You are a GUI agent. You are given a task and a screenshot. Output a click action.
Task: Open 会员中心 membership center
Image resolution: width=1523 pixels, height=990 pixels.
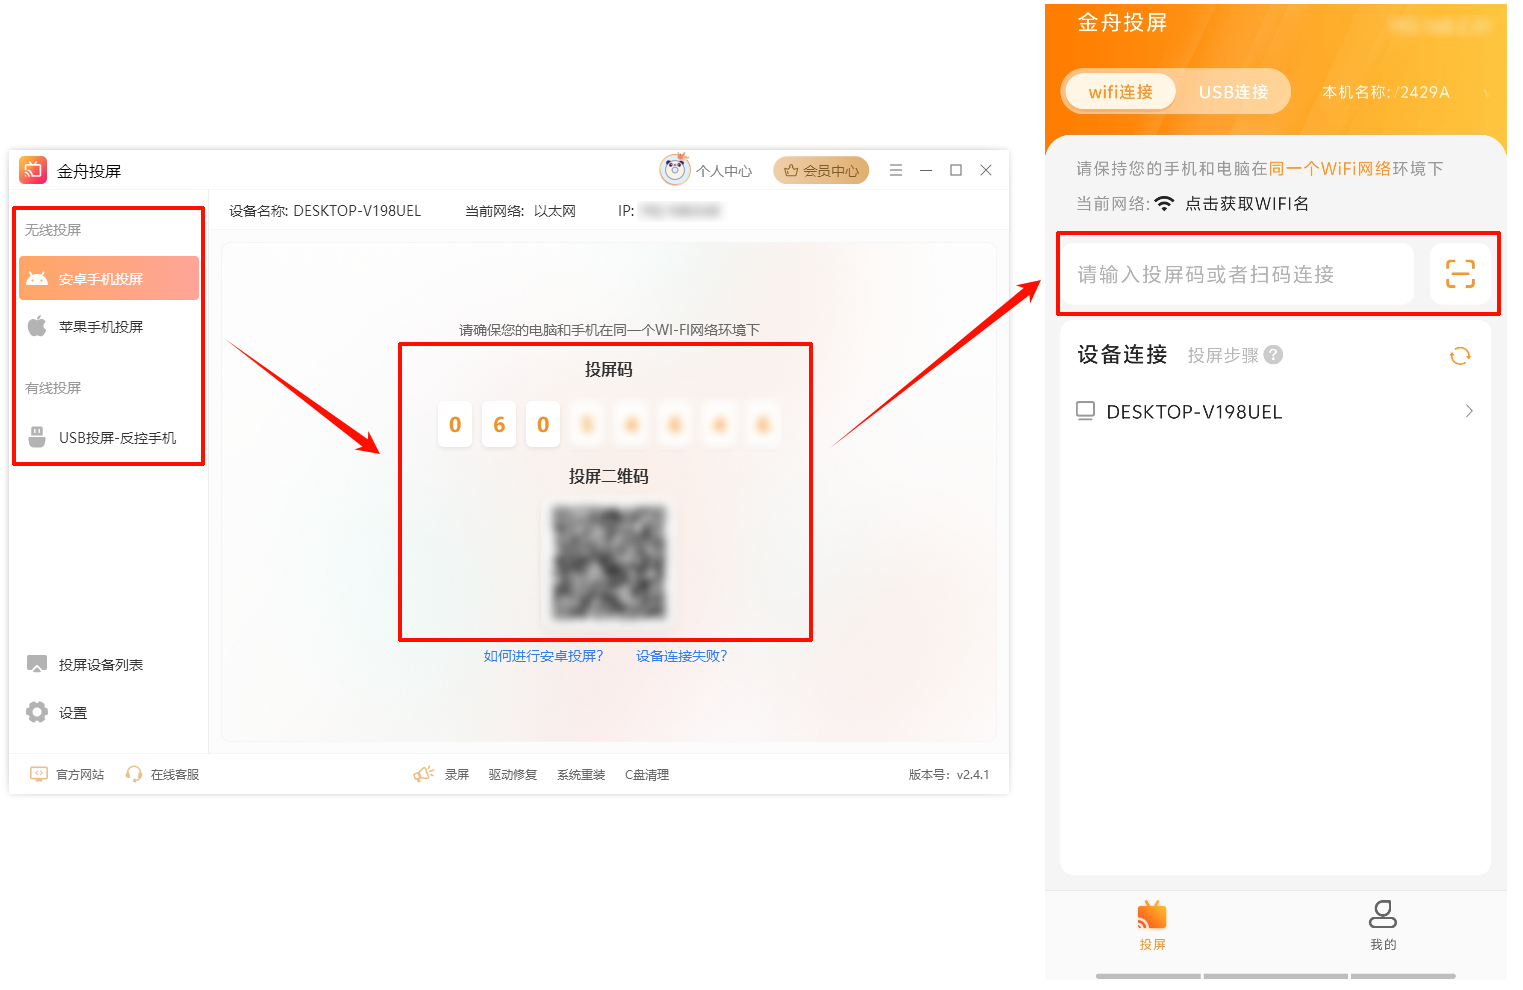[821, 170]
